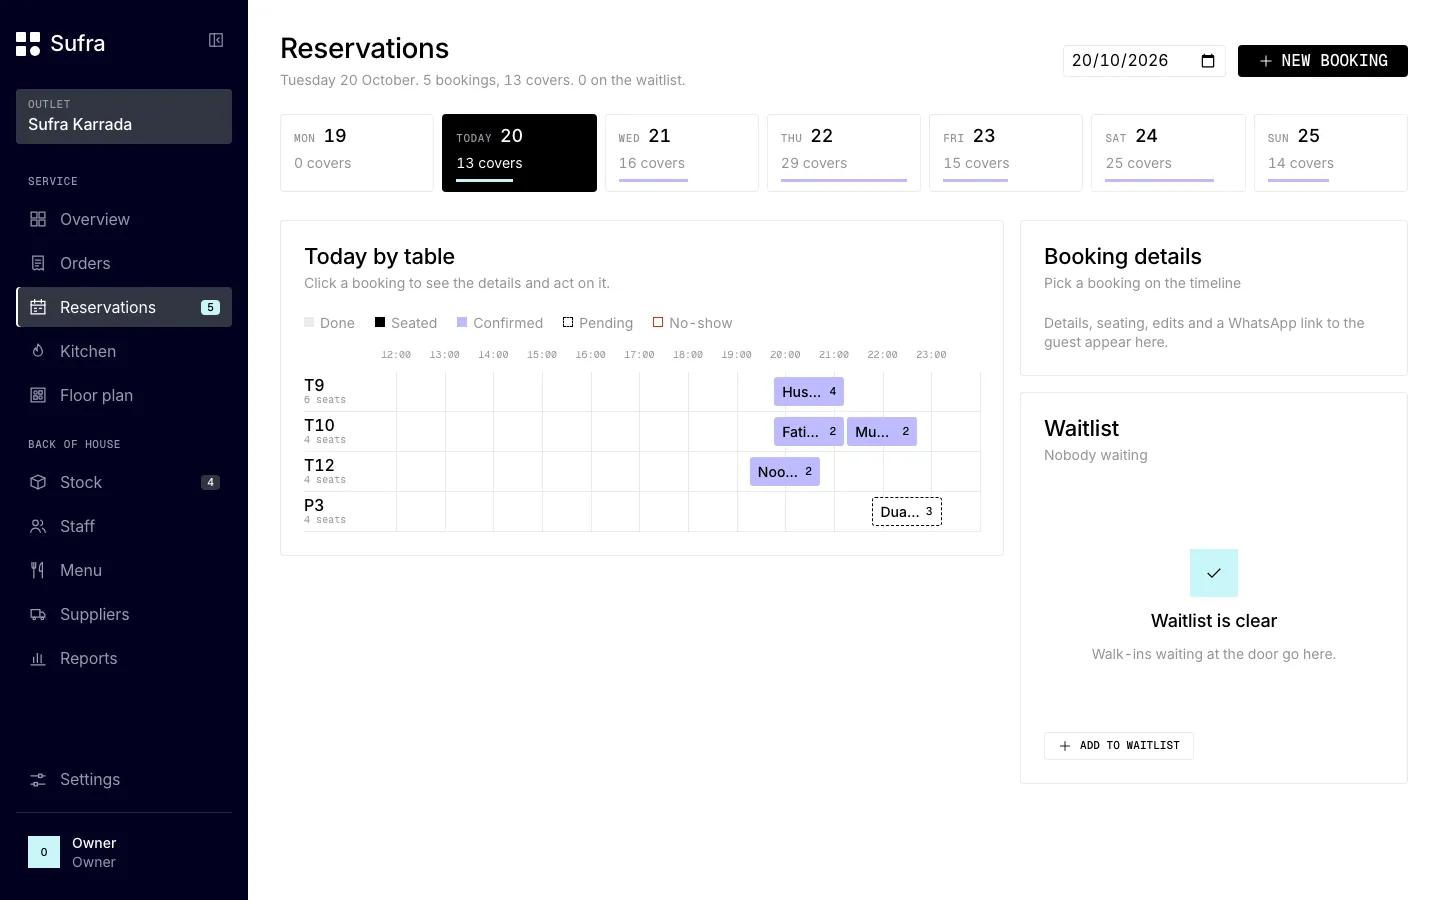Switch to the Sun 25 day tab

click(x=1331, y=153)
